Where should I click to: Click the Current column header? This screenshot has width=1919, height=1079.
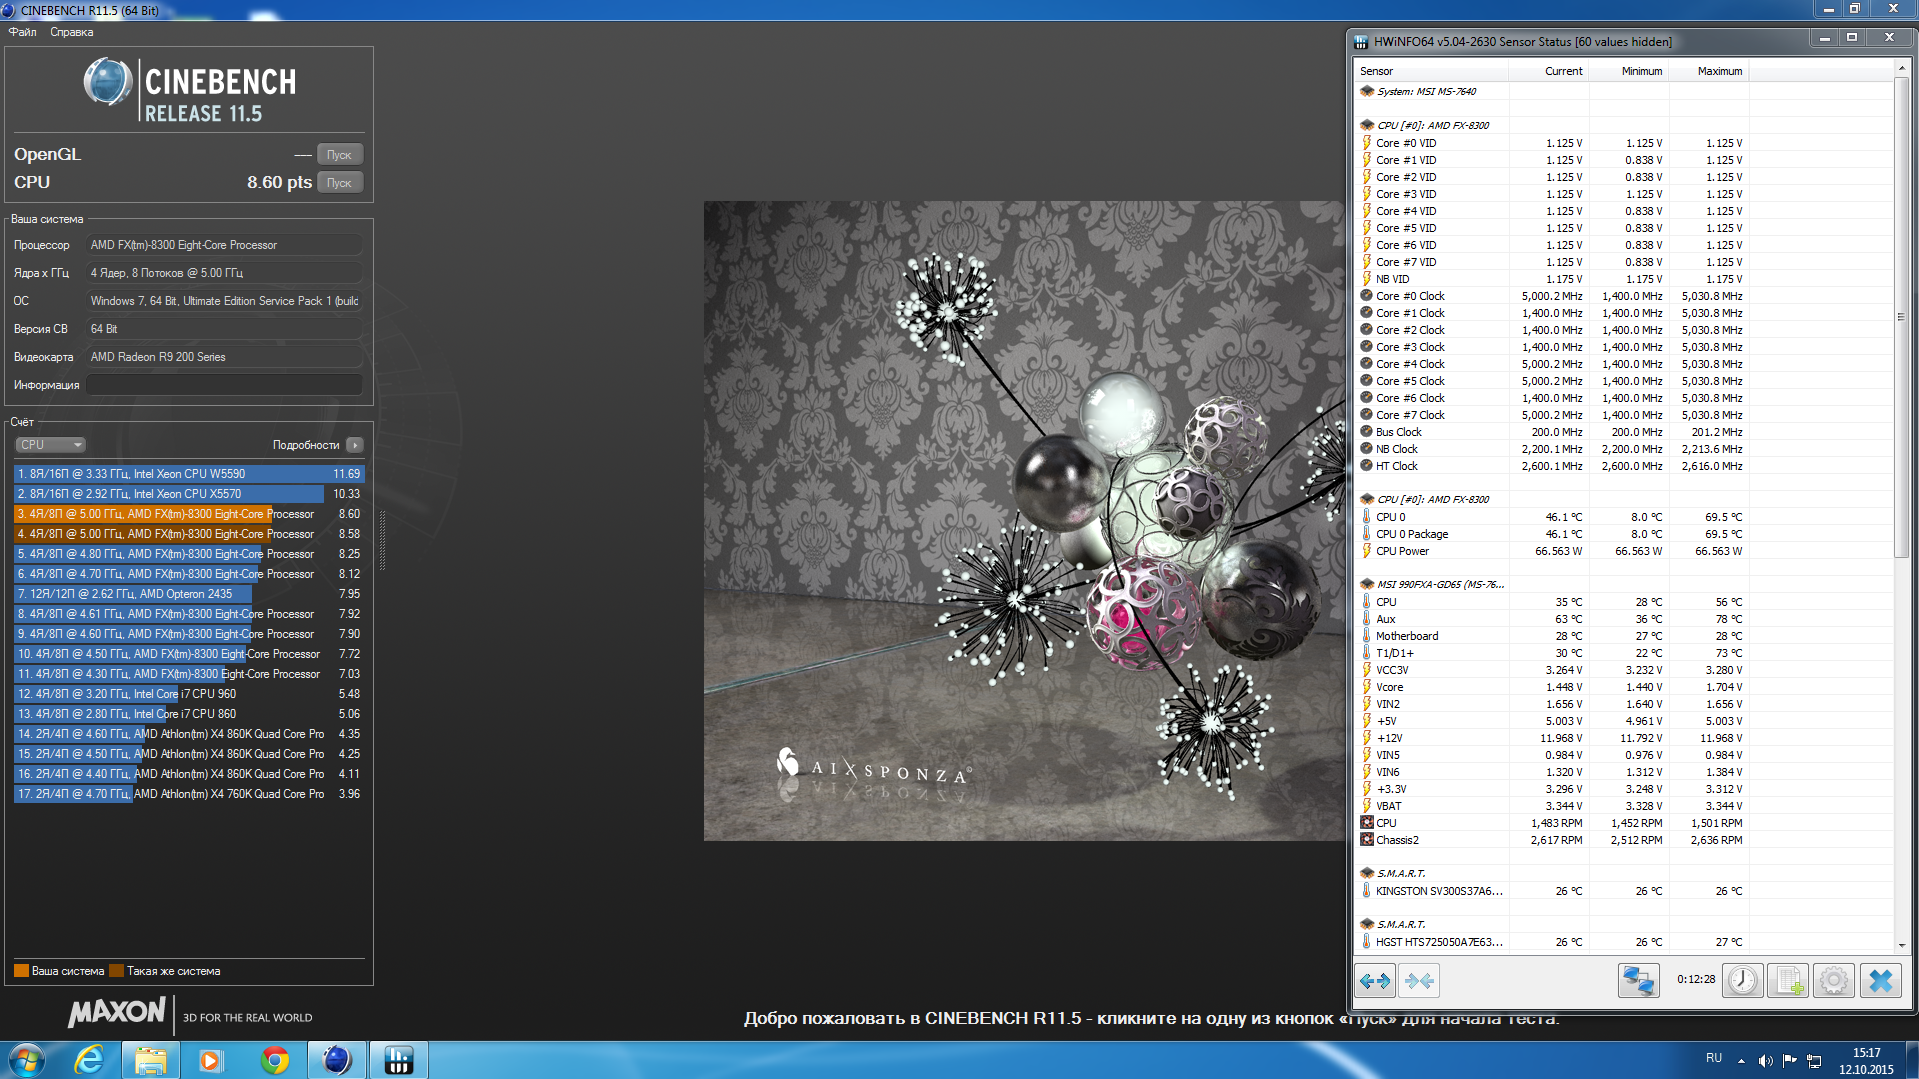(x=1548, y=71)
